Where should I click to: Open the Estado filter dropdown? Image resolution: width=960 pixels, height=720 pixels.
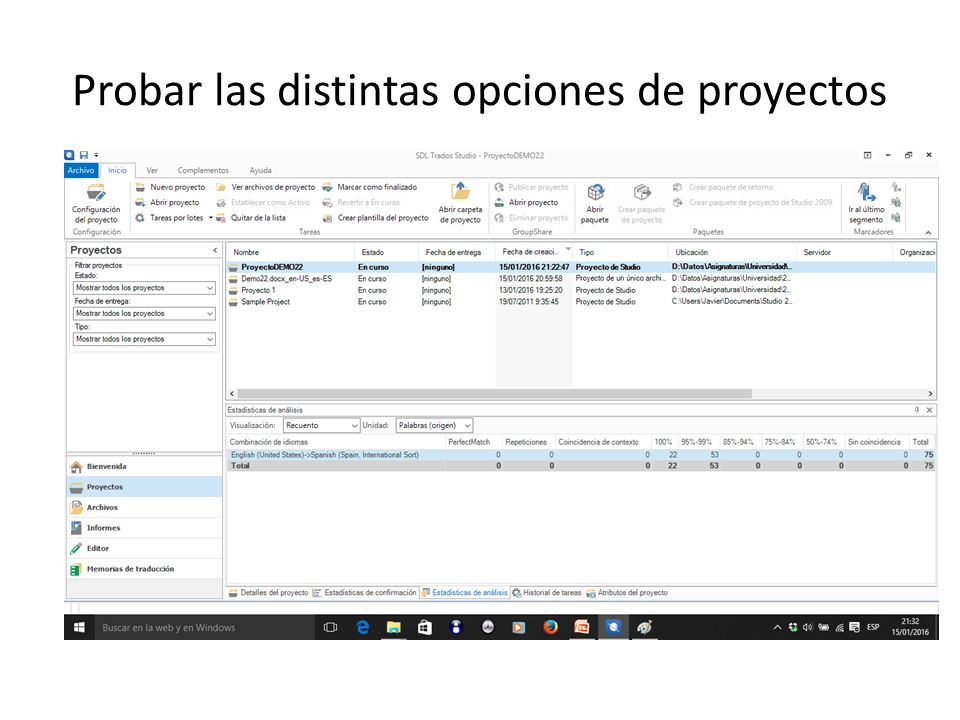144,288
